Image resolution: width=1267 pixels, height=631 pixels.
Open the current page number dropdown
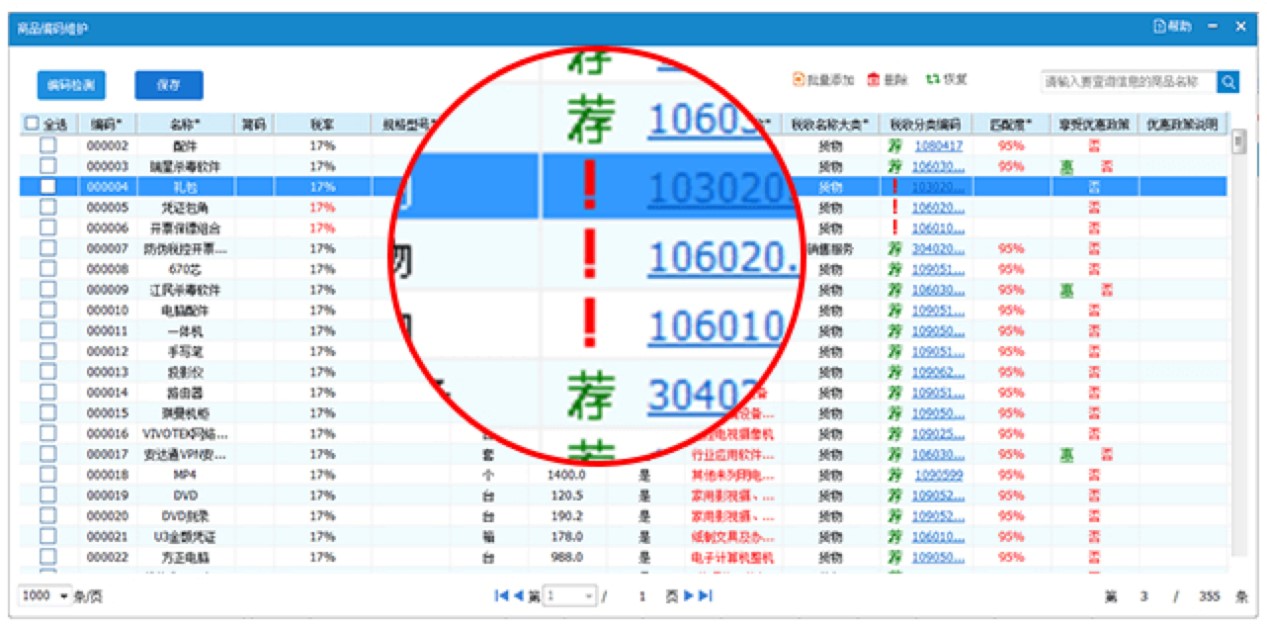570,596
